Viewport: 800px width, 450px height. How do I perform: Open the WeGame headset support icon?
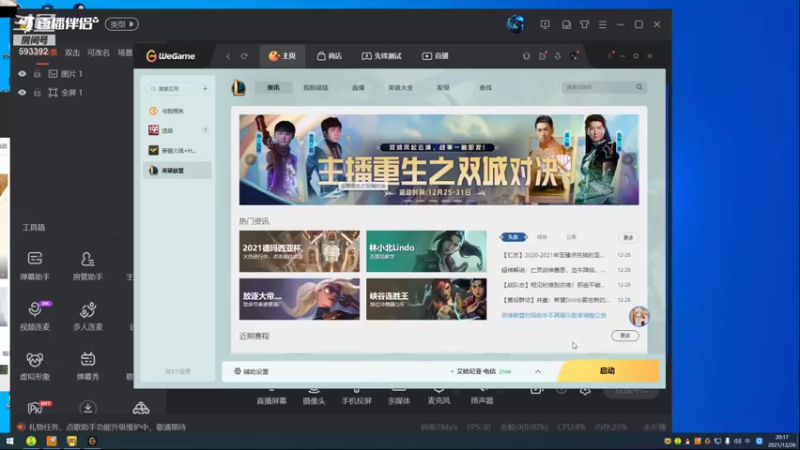point(526,56)
